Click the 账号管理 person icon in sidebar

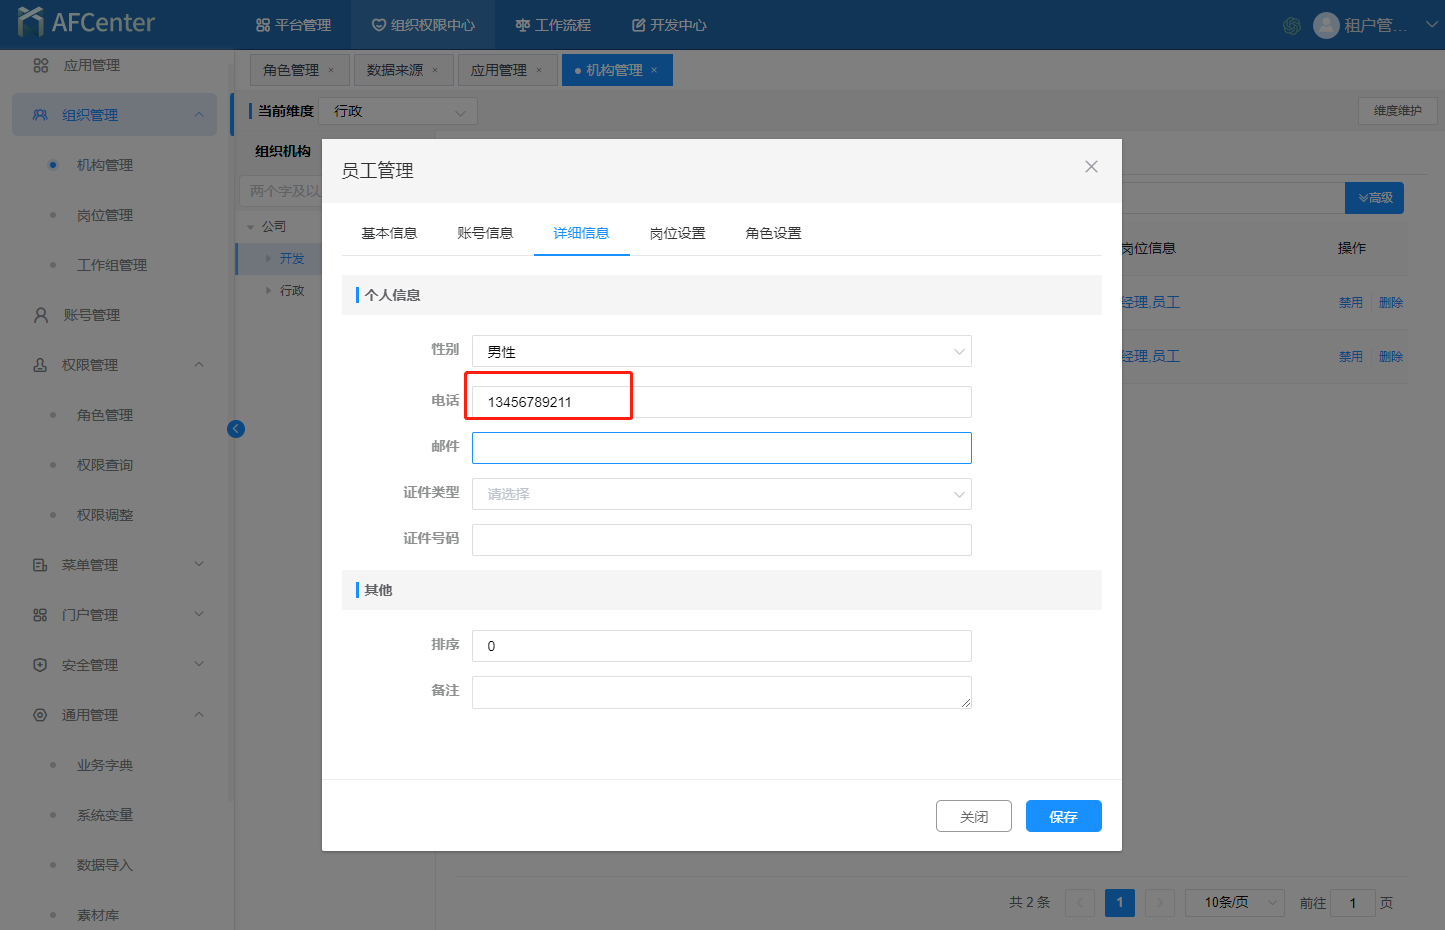tap(41, 315)
